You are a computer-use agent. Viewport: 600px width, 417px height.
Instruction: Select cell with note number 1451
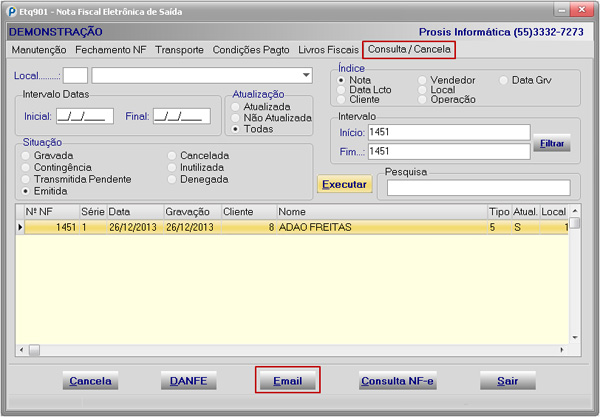pyautogui.click(x=52, y=227)
